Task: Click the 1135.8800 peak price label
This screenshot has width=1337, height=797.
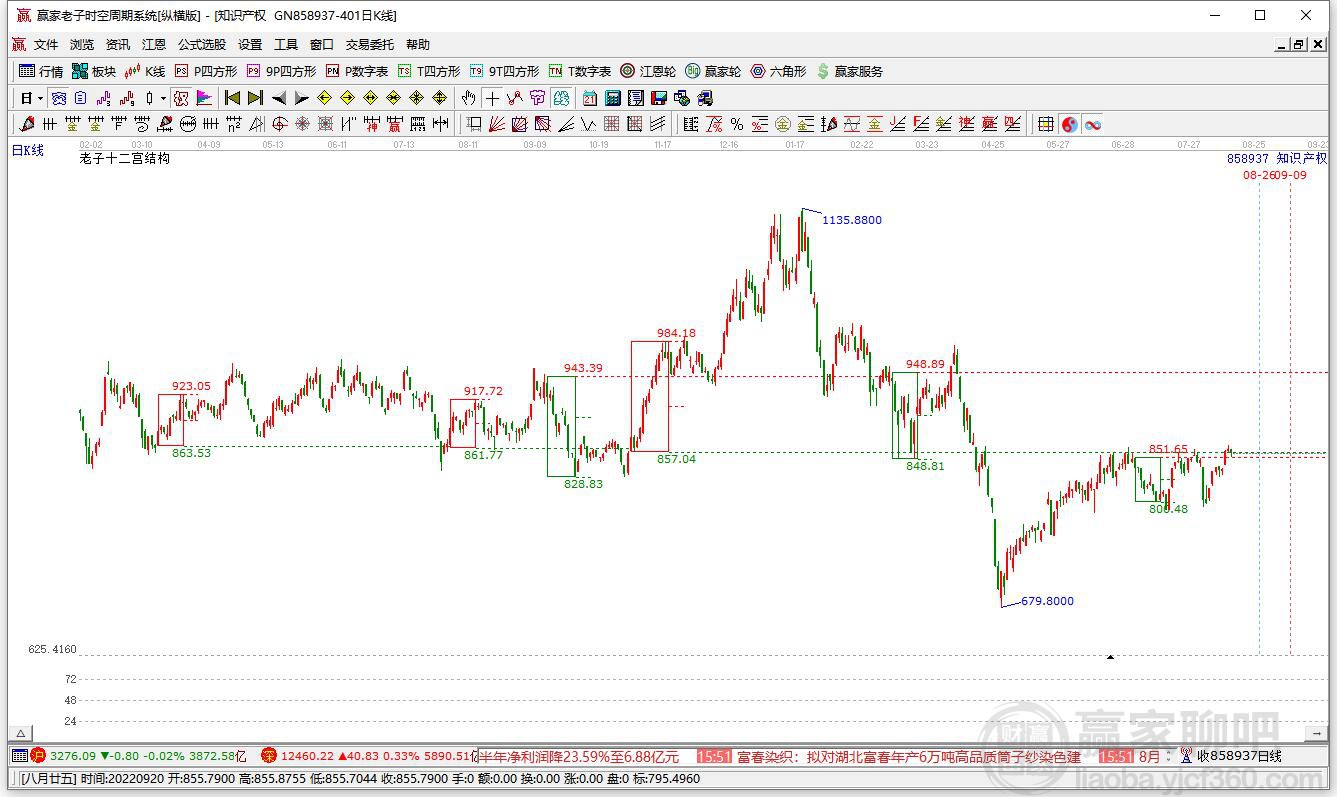Action: point(852,220)
